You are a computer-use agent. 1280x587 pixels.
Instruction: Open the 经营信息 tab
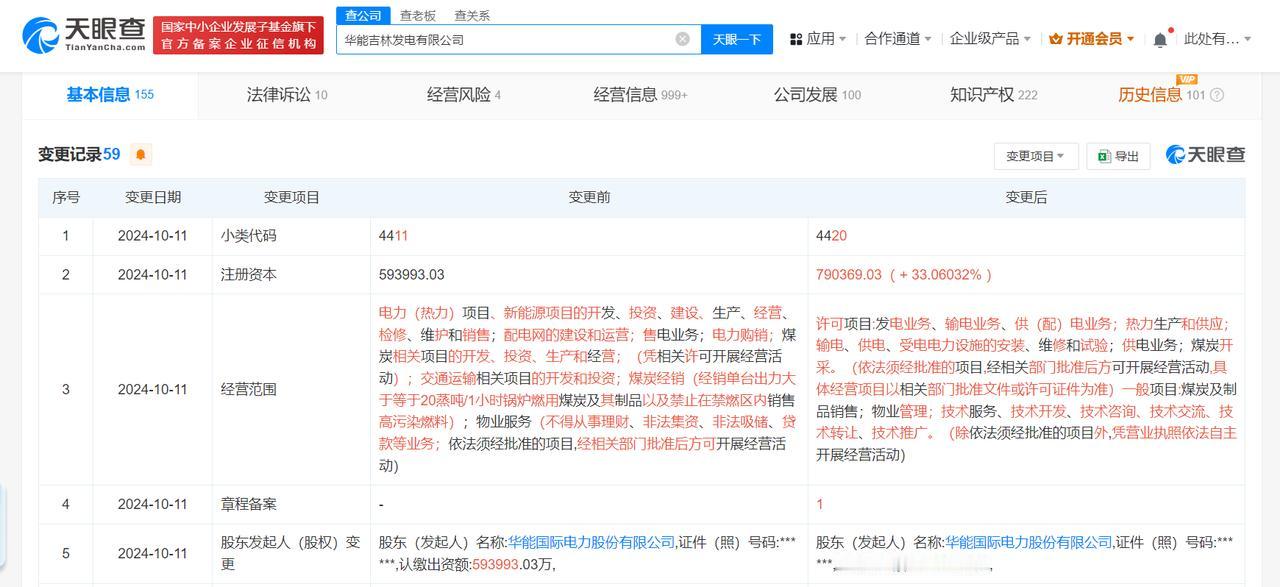point(640,95)
